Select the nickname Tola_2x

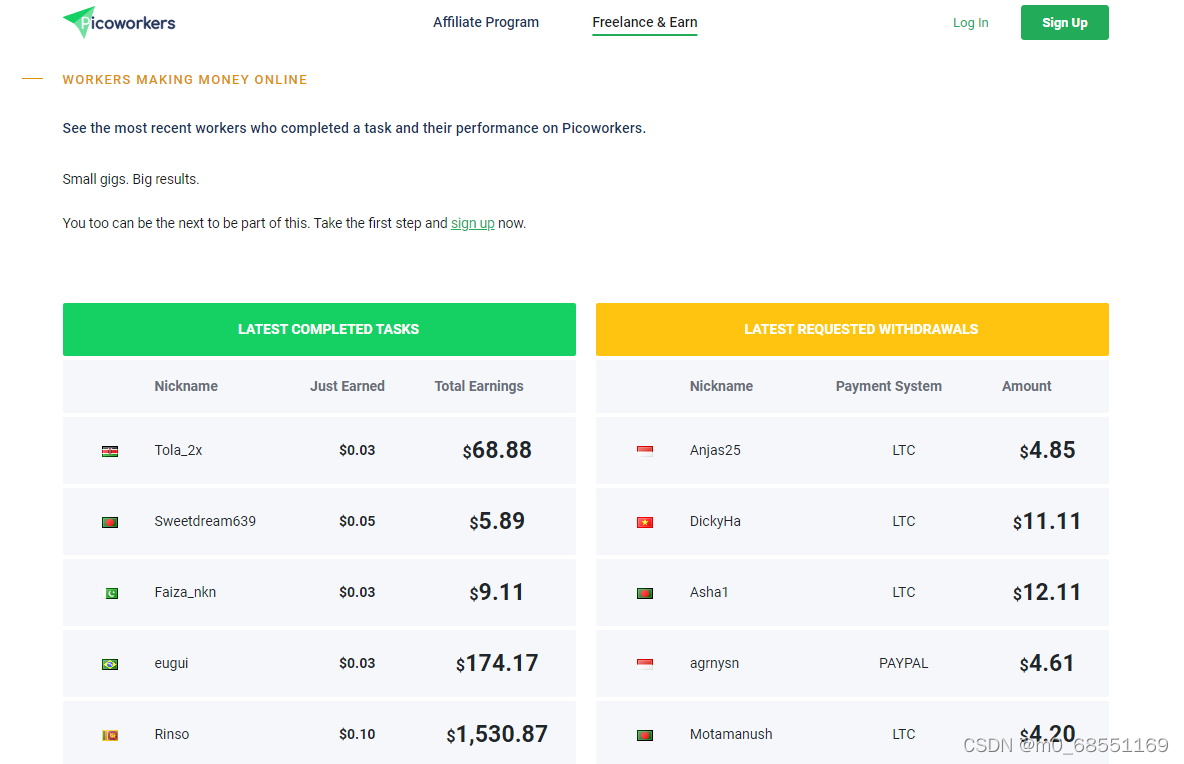[x=178, y=451]
